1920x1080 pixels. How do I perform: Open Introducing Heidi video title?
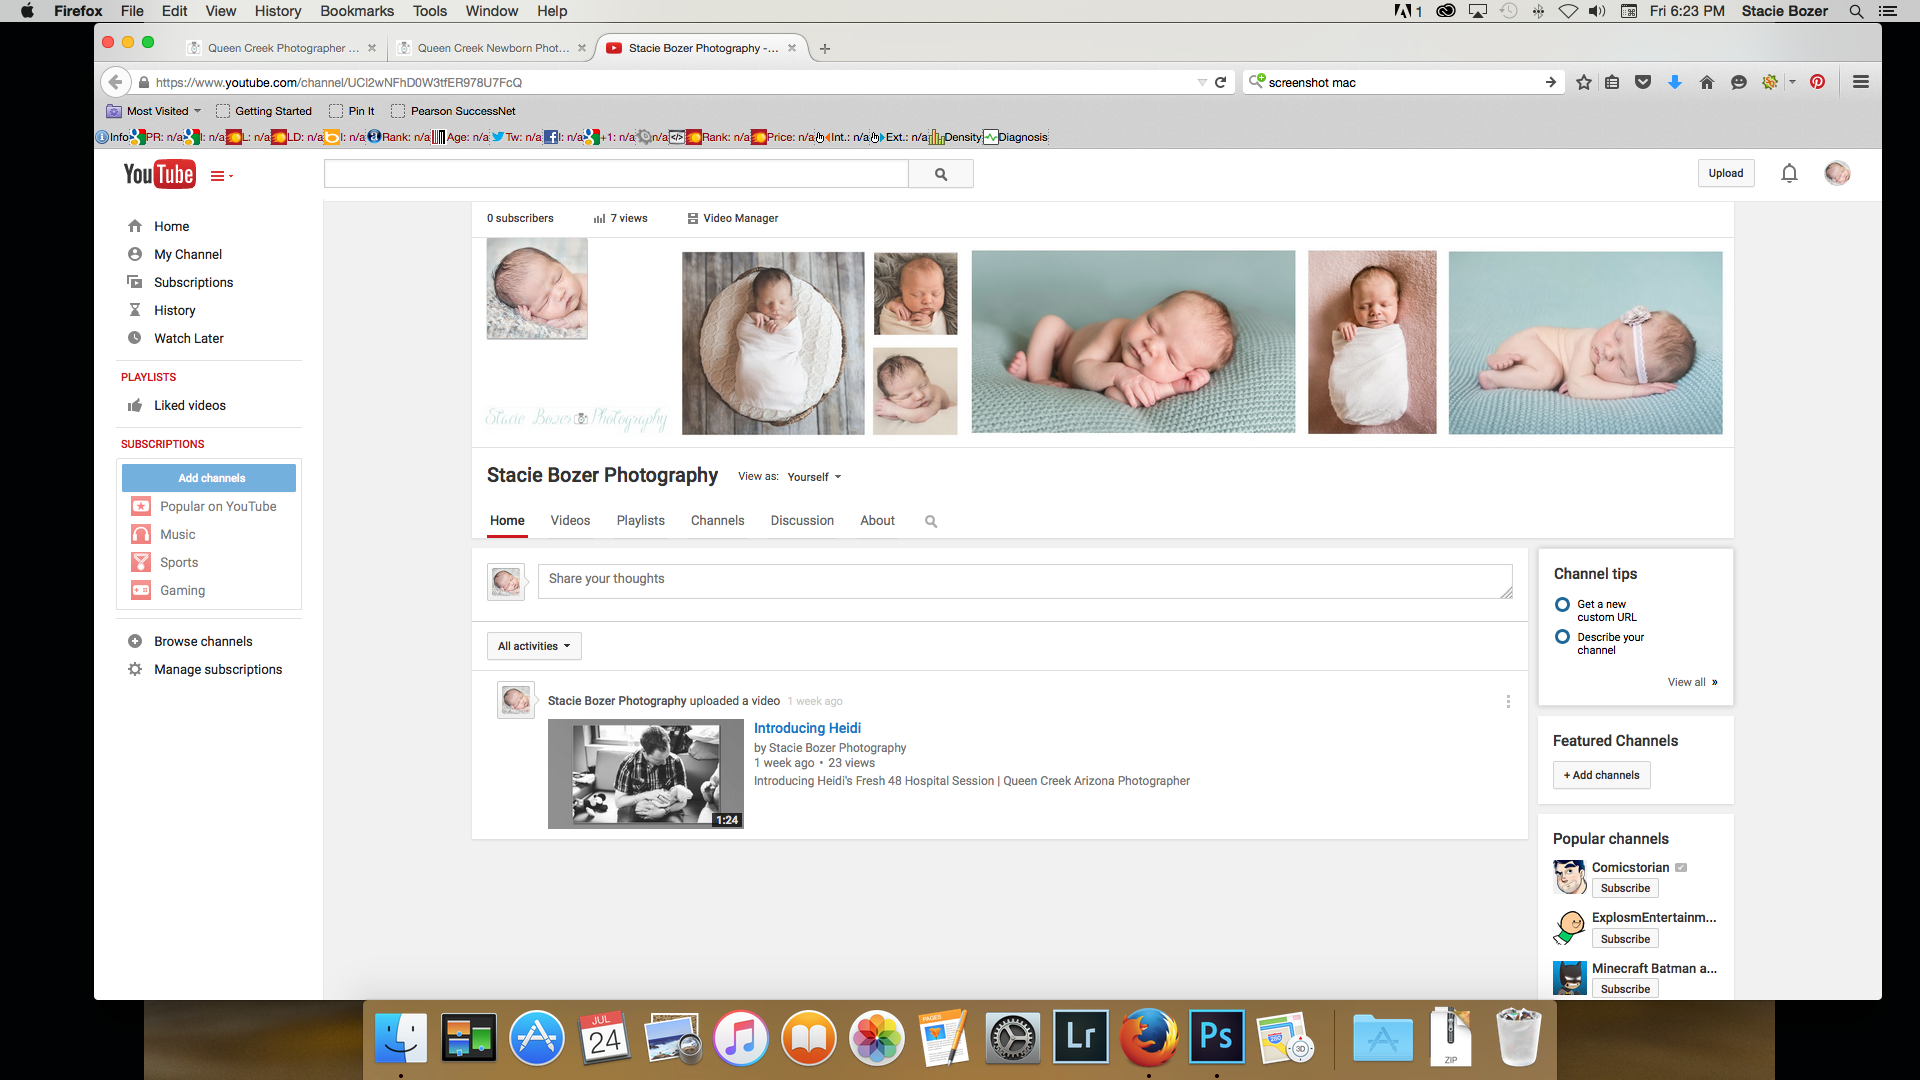[x=807, y=728]
